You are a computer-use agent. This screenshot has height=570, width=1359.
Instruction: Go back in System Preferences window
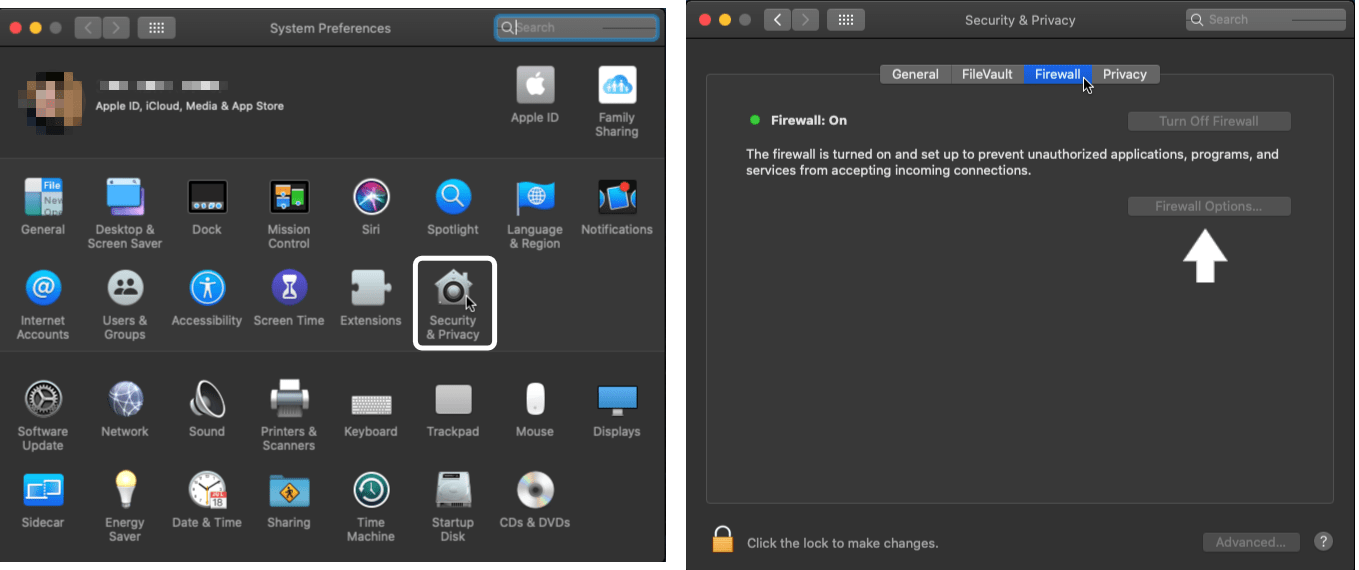point(88,28)
